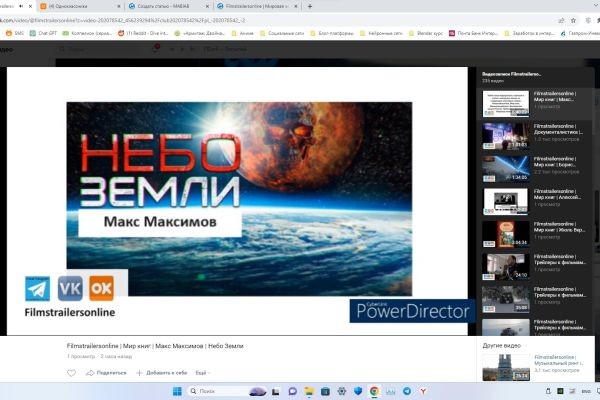Image resolution: width=600 pixels, height=400 pixels.
Task: Click the video title Небо Земли below player
Action: 155,346
